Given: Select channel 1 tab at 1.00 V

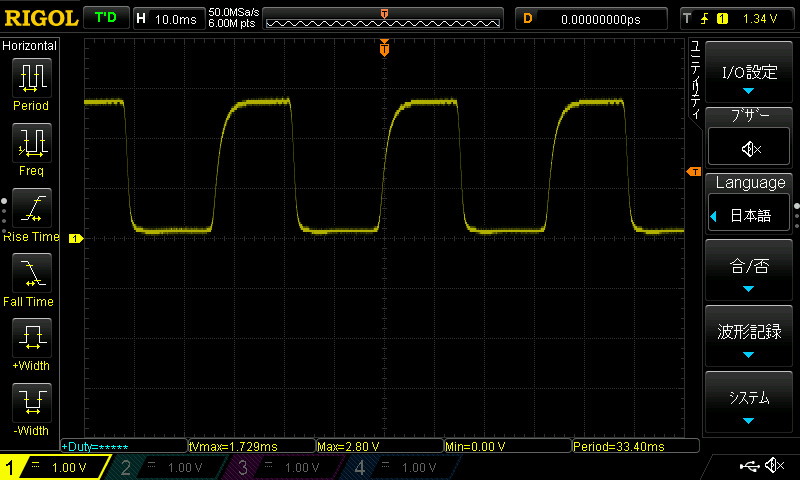Looking at the screenshot, I should tap(55, 467).
